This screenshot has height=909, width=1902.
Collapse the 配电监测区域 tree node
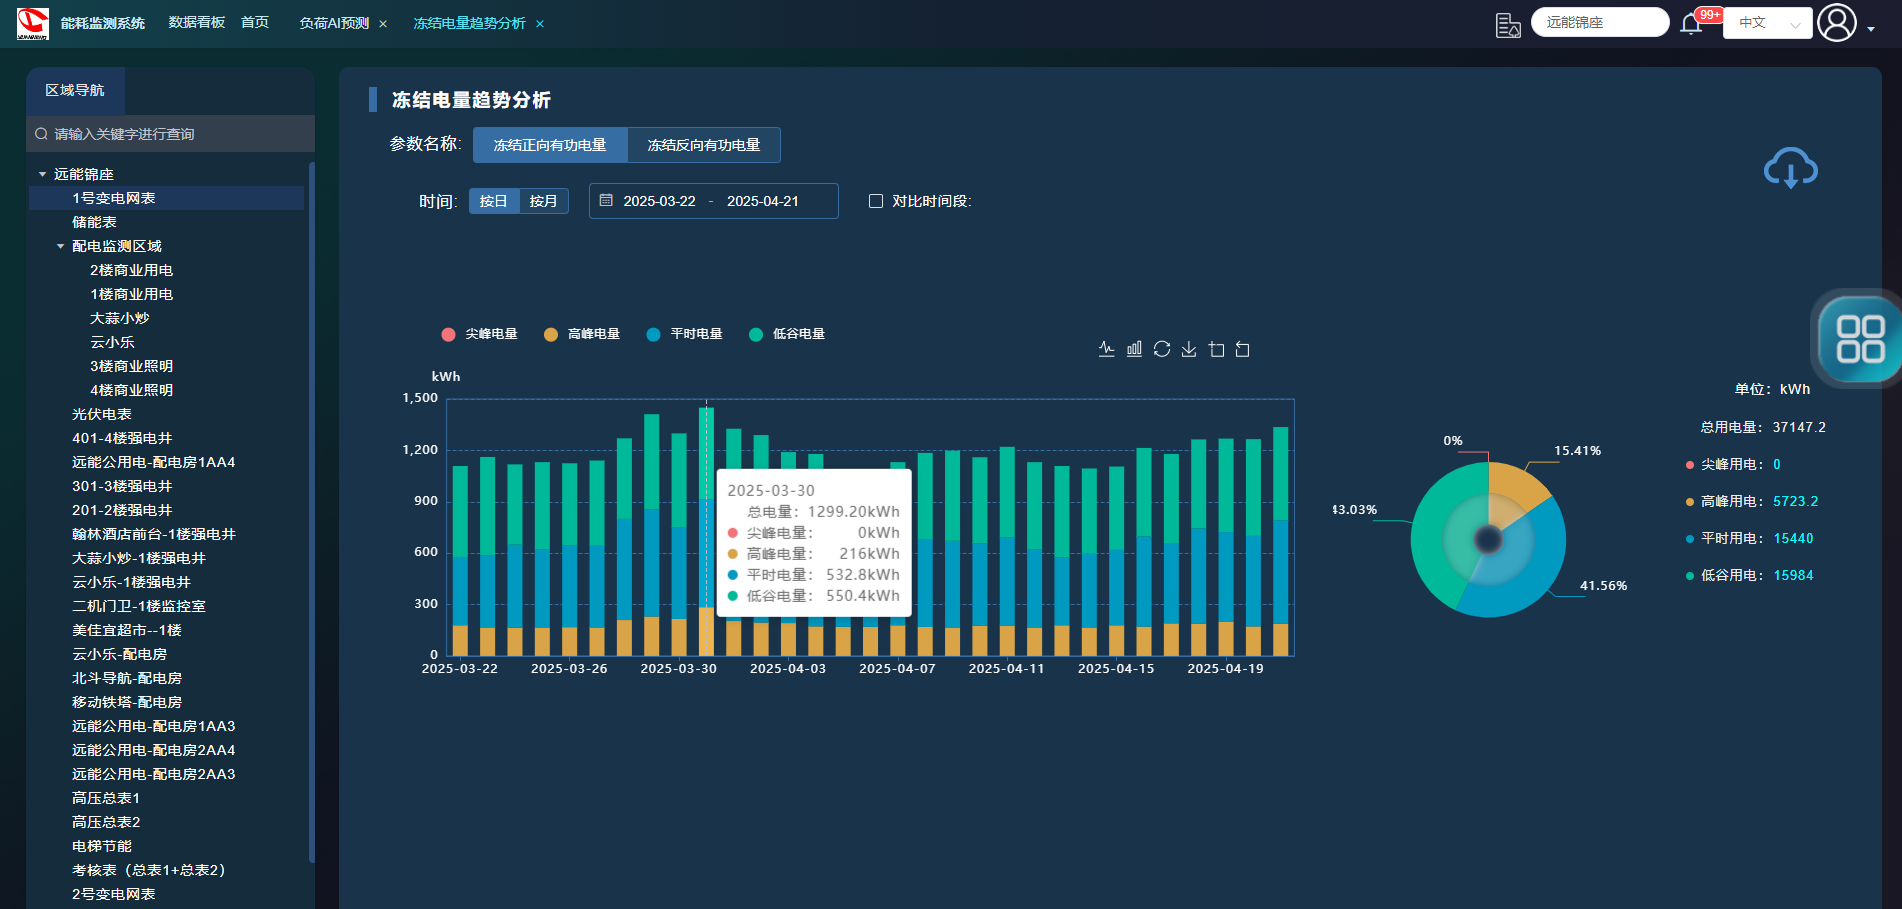click(x=61, y=246)
